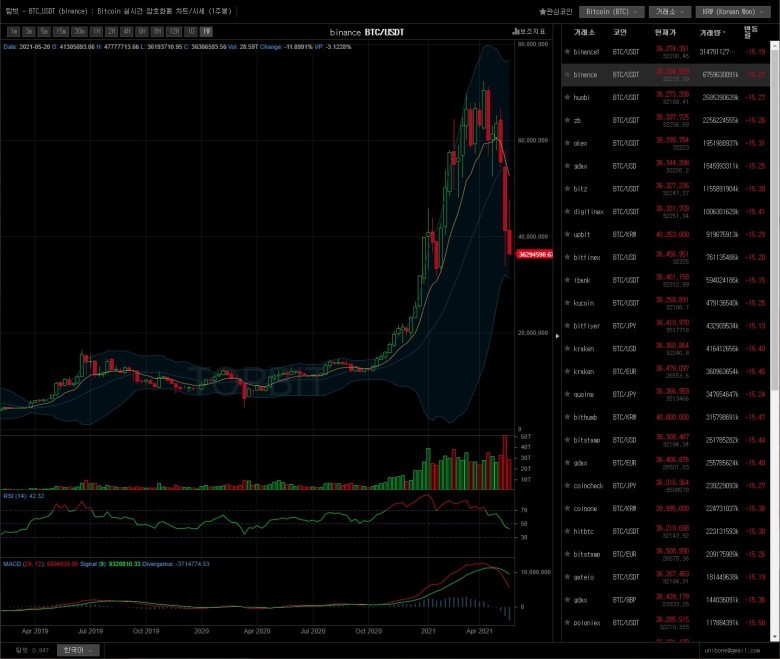Viewport: 780px width, 659px height.
Task: Select the 4H chart interval
Action: [x=127, y=31]
